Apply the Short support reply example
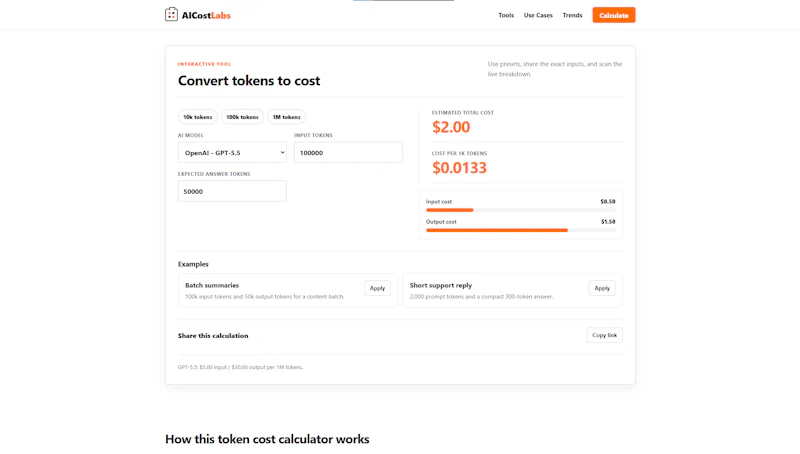Image resolution: width=800 pixels, height=454 pixels. pos(602,288)
